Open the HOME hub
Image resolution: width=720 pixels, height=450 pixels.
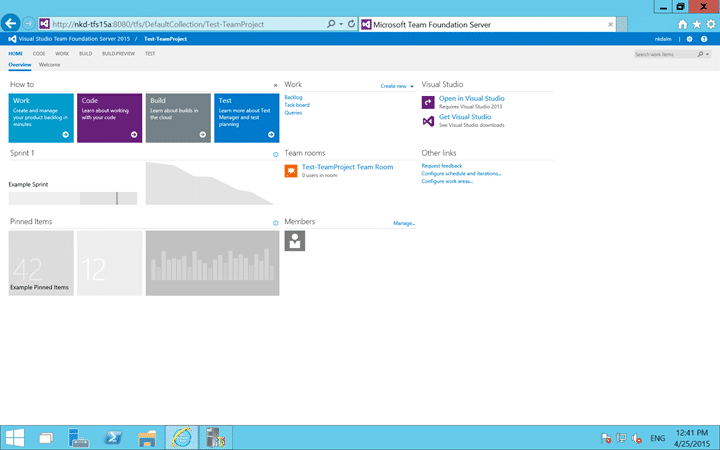(x=15, y=54)
